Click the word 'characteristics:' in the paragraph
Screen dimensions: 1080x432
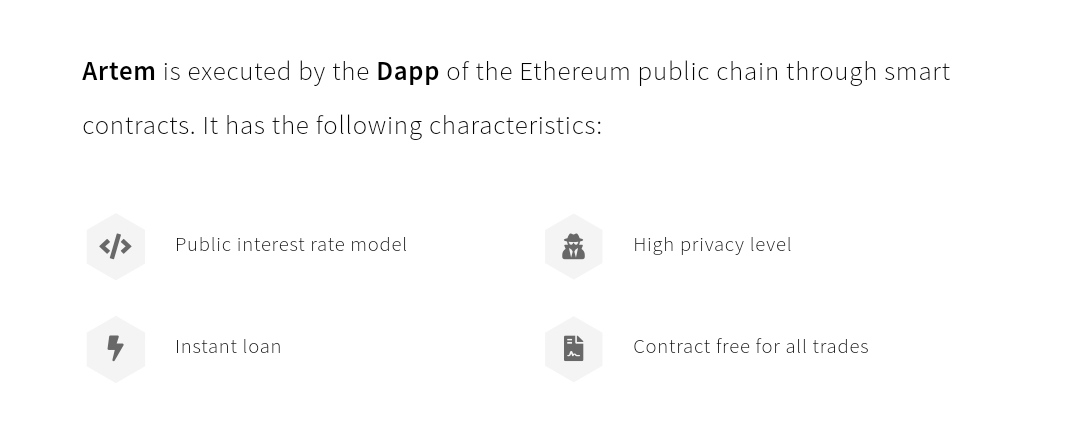[515, 125]
